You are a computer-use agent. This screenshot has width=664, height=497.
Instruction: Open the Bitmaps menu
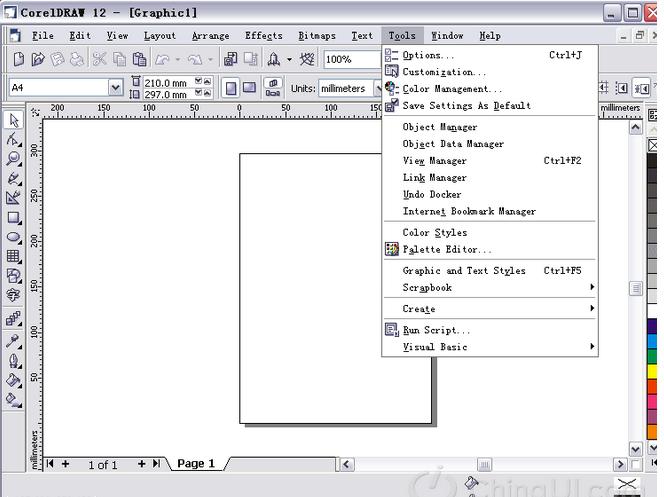tap(317, 36)
